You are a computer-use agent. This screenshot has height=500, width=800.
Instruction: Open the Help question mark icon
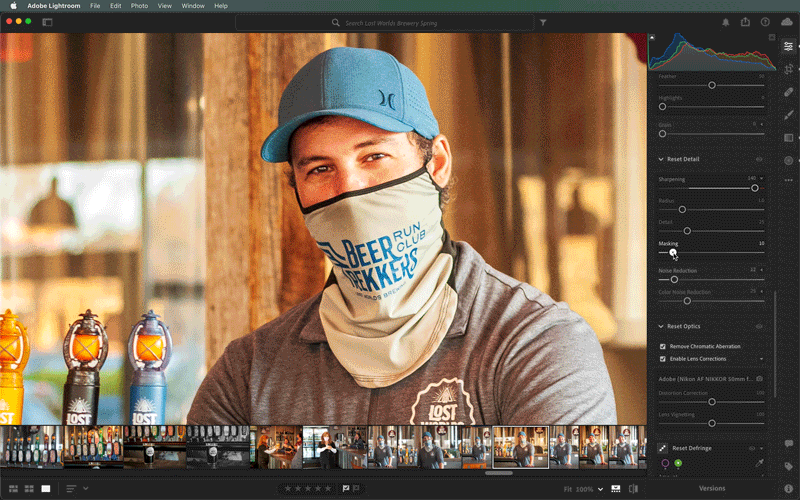pos(765,22)
